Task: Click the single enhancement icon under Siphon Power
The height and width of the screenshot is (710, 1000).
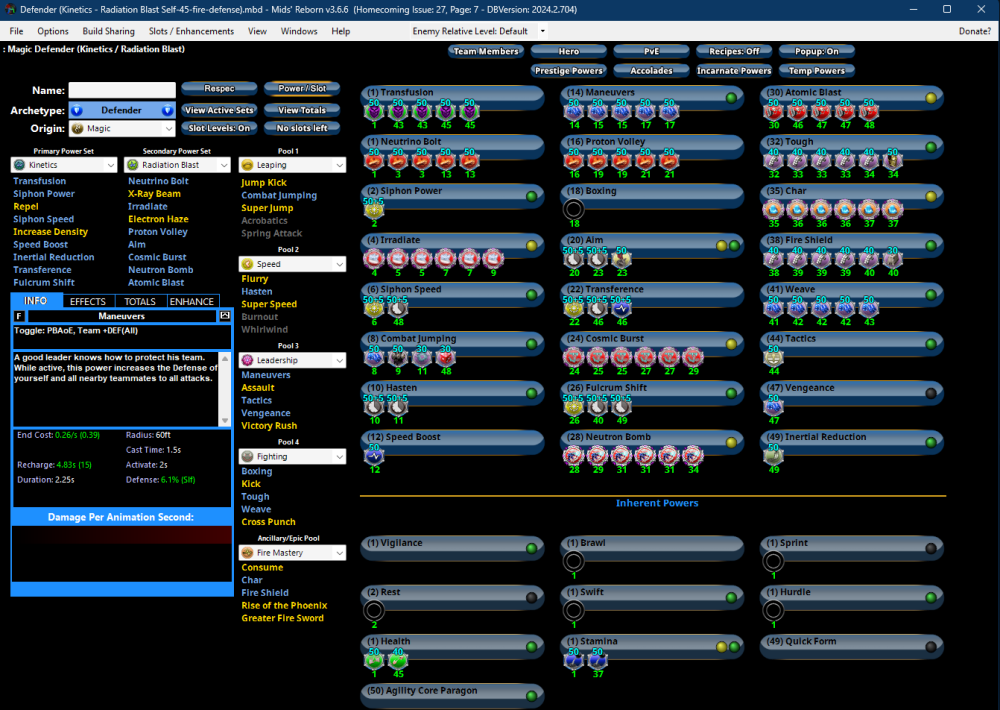Action: pyautogui.click(x=374, y=209)
